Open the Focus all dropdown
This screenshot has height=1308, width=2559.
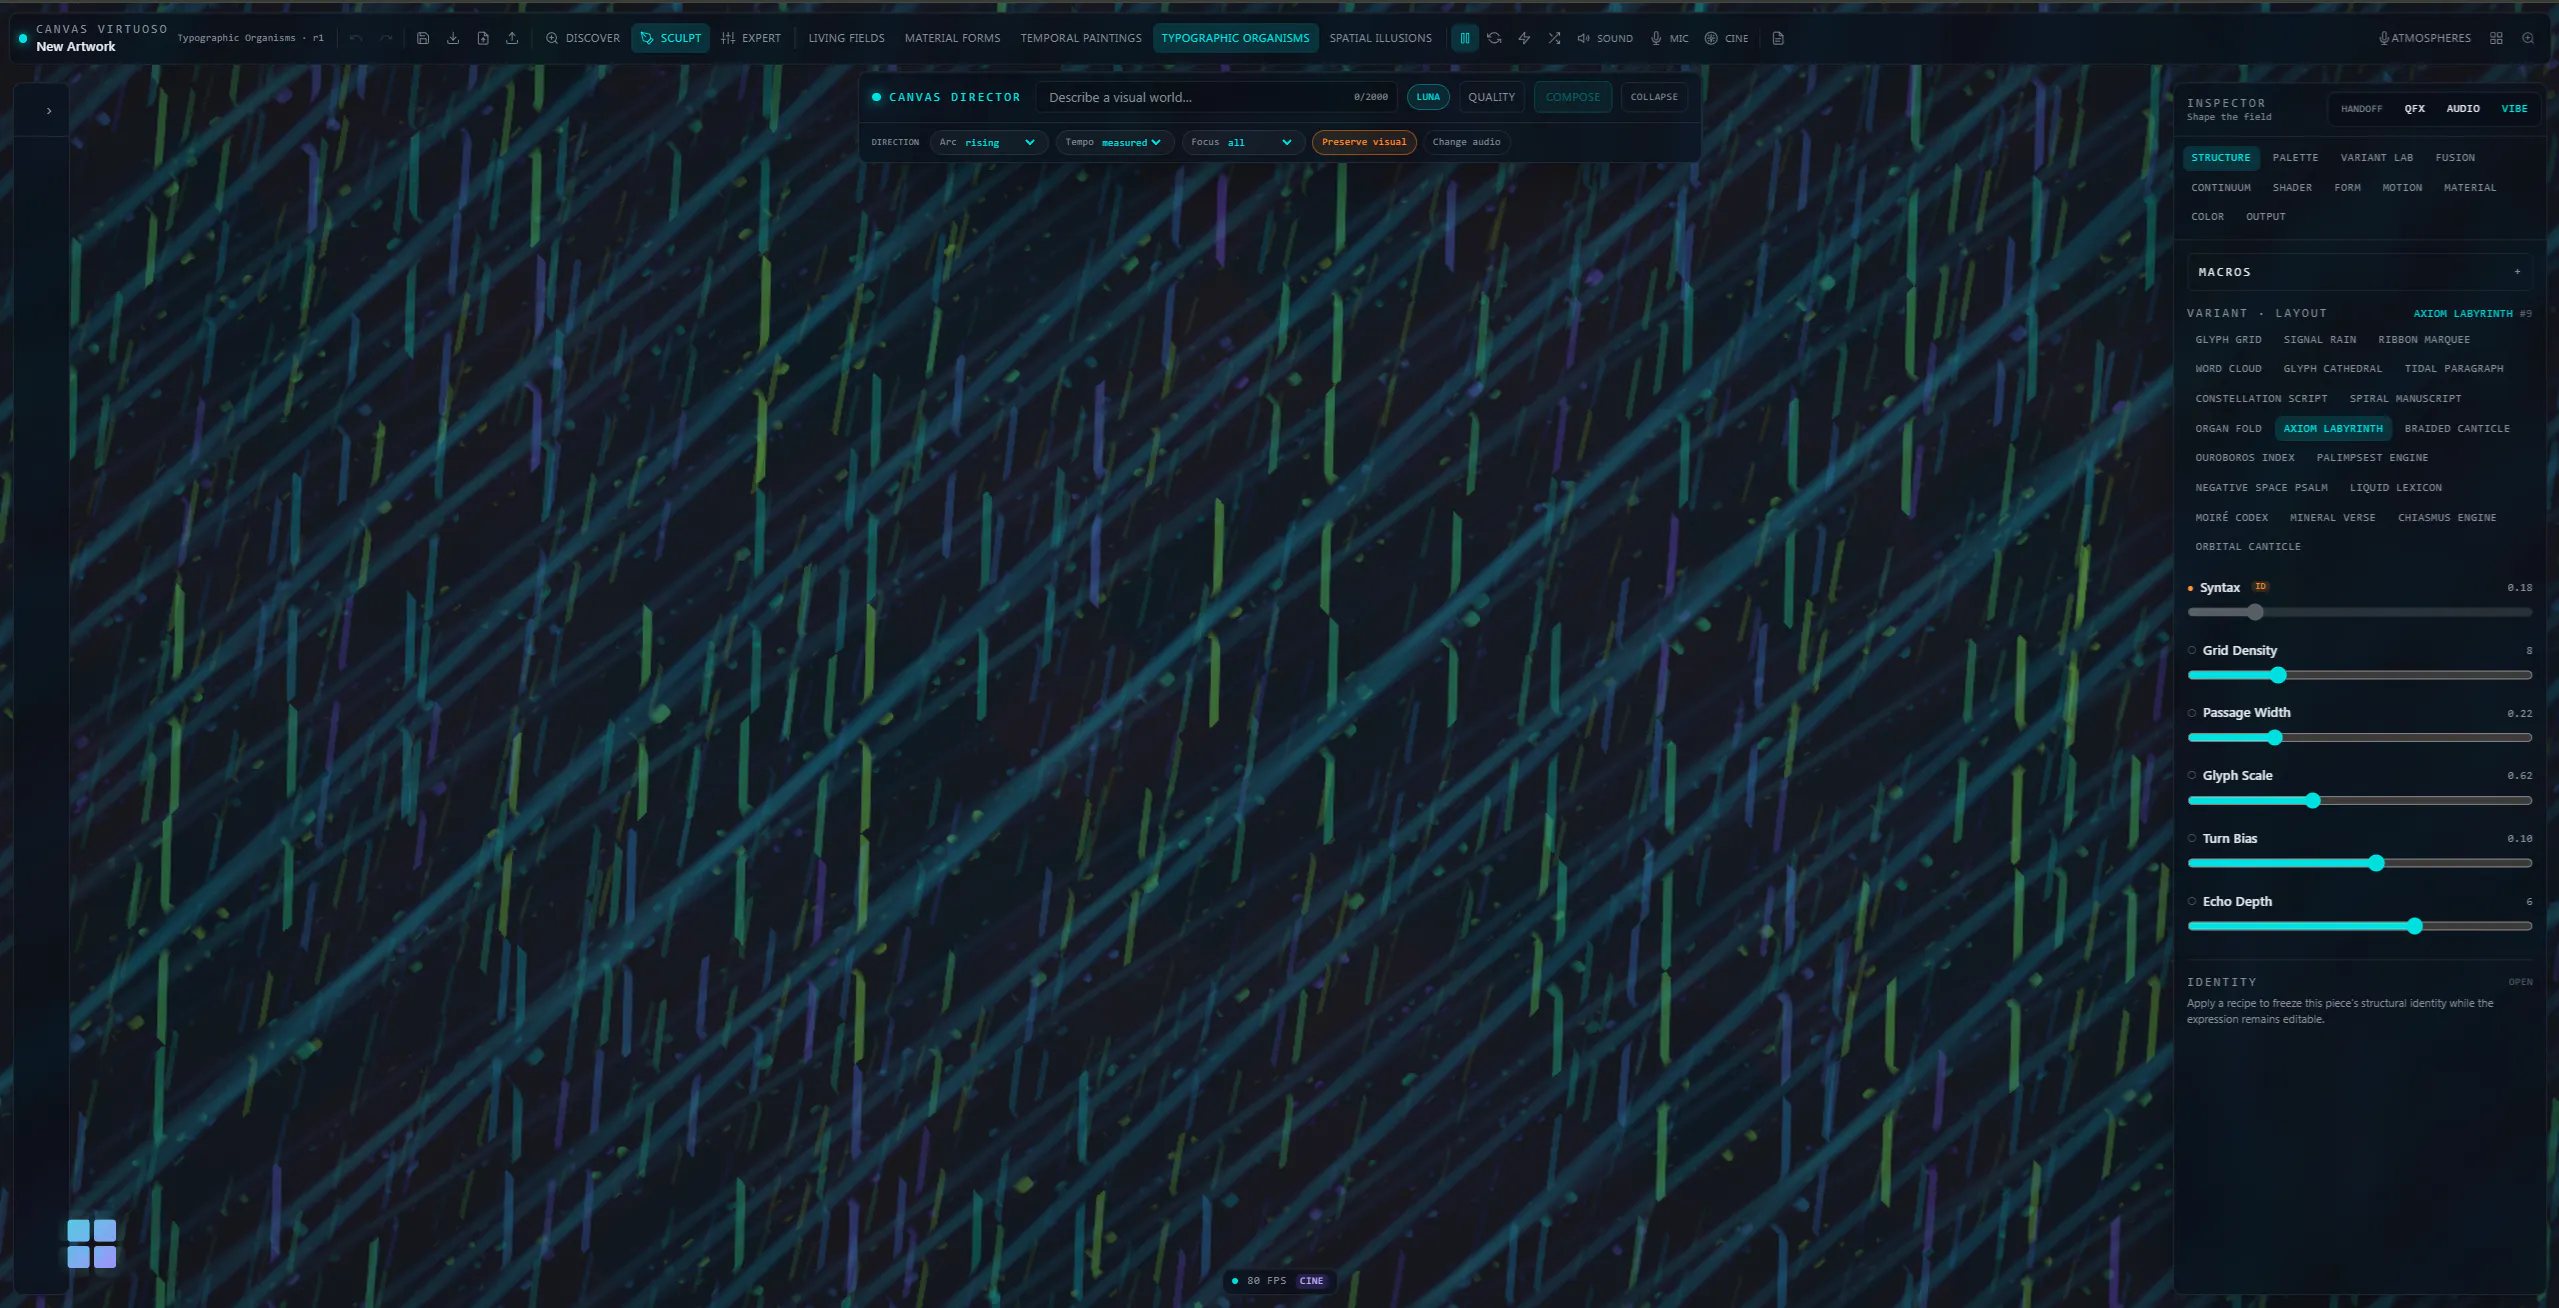[1242, 142]
